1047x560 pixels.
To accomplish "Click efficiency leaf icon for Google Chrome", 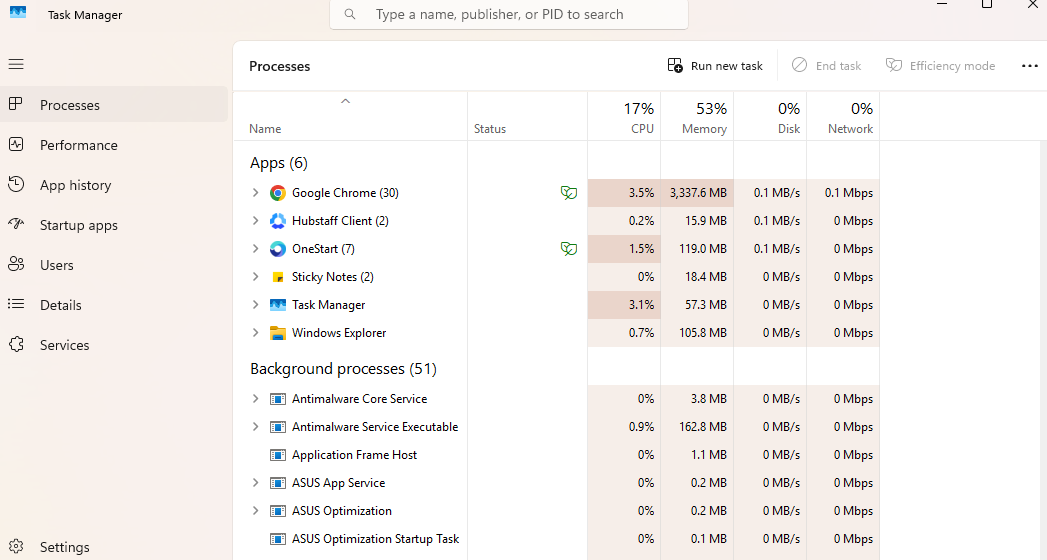I will [x=569, y=193].
